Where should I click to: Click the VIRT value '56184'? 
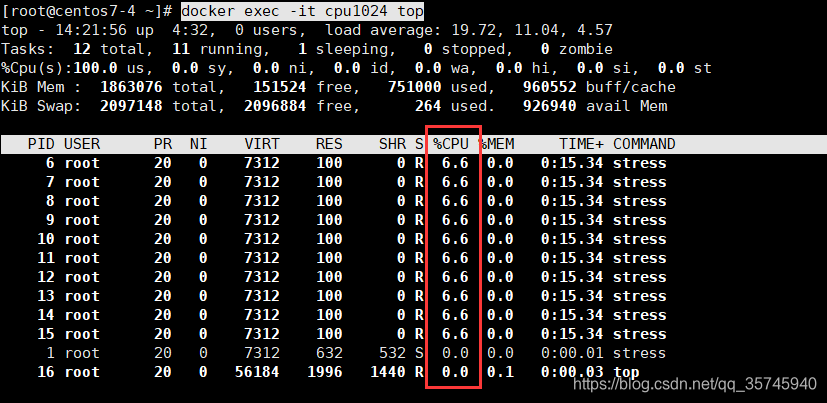click(257, 372)
